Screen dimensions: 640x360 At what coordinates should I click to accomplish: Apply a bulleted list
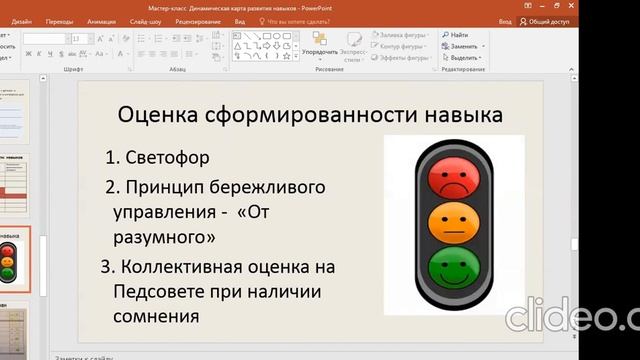pos(143,39)
